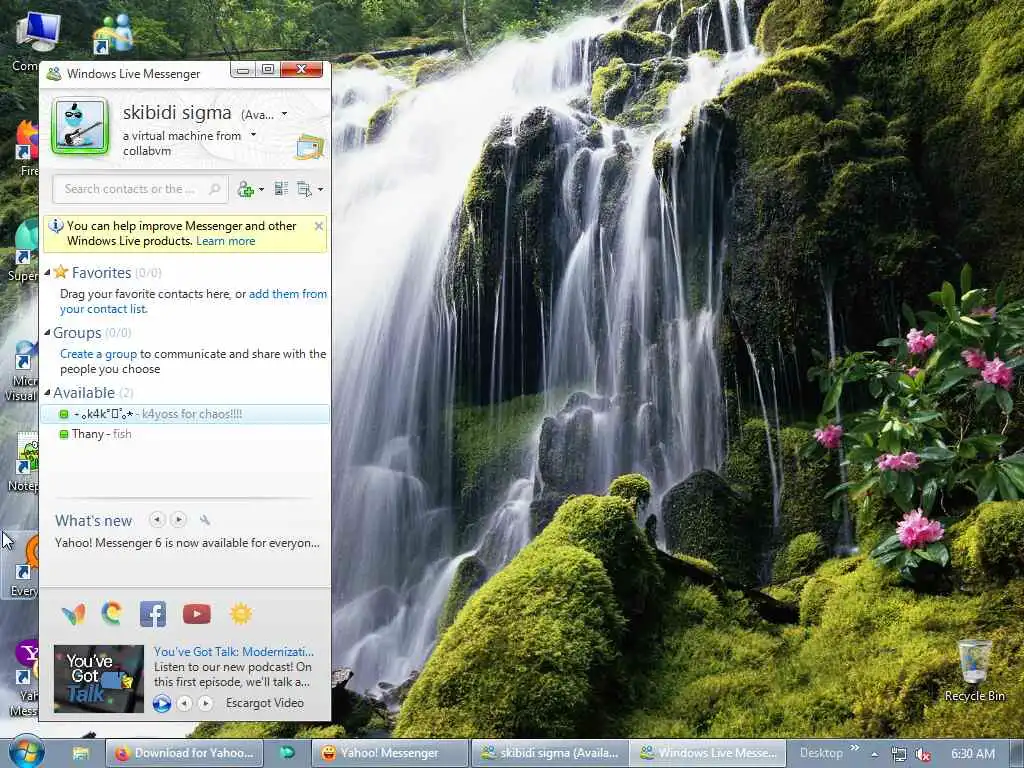Open What's new settings wrench
The width and height of the screenshot is (1024, 768).
pos(204,520)
